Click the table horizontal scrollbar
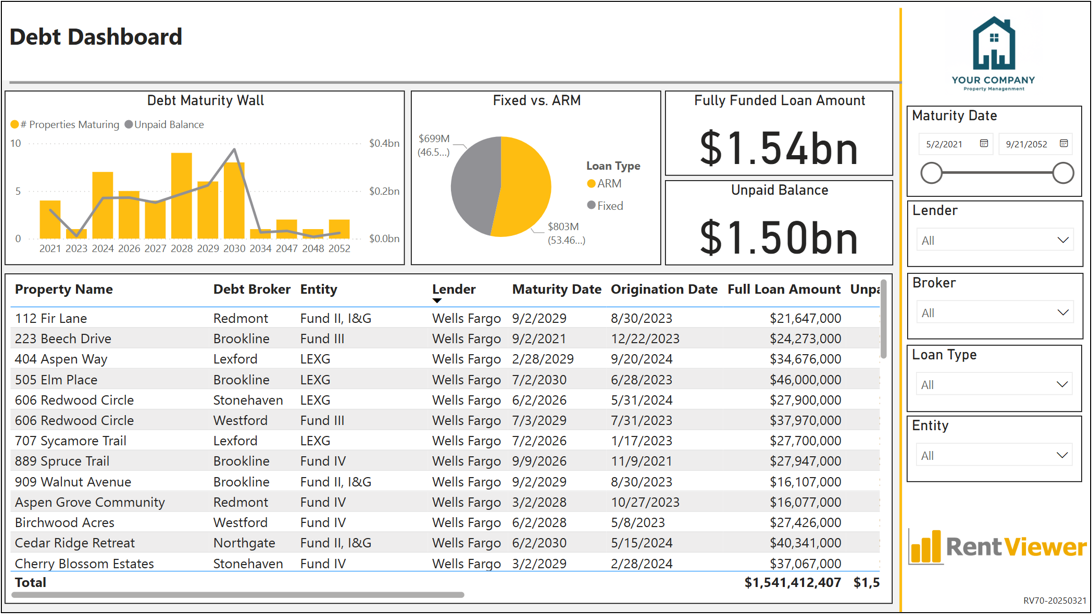 coord(237,595)
